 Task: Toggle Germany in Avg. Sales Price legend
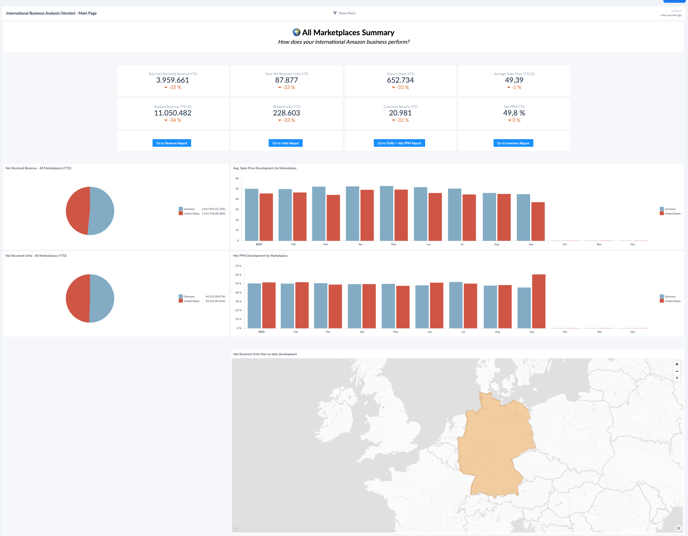click(x=670, y=210)
